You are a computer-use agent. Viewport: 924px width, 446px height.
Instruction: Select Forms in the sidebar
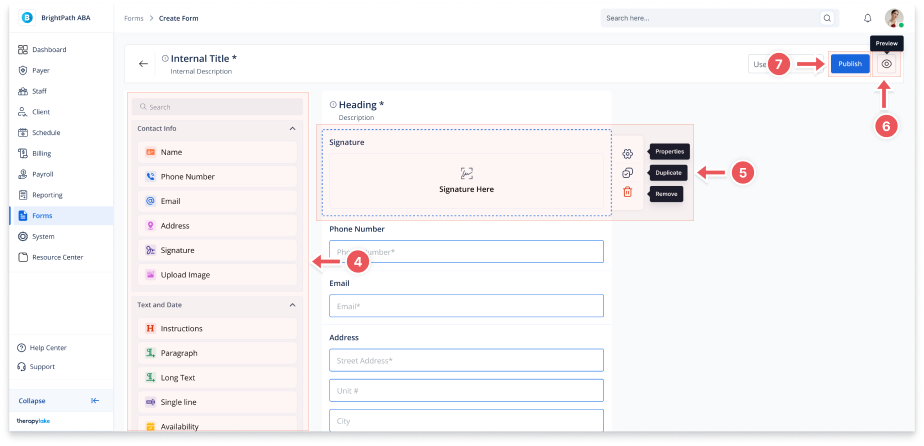point(61,216)
